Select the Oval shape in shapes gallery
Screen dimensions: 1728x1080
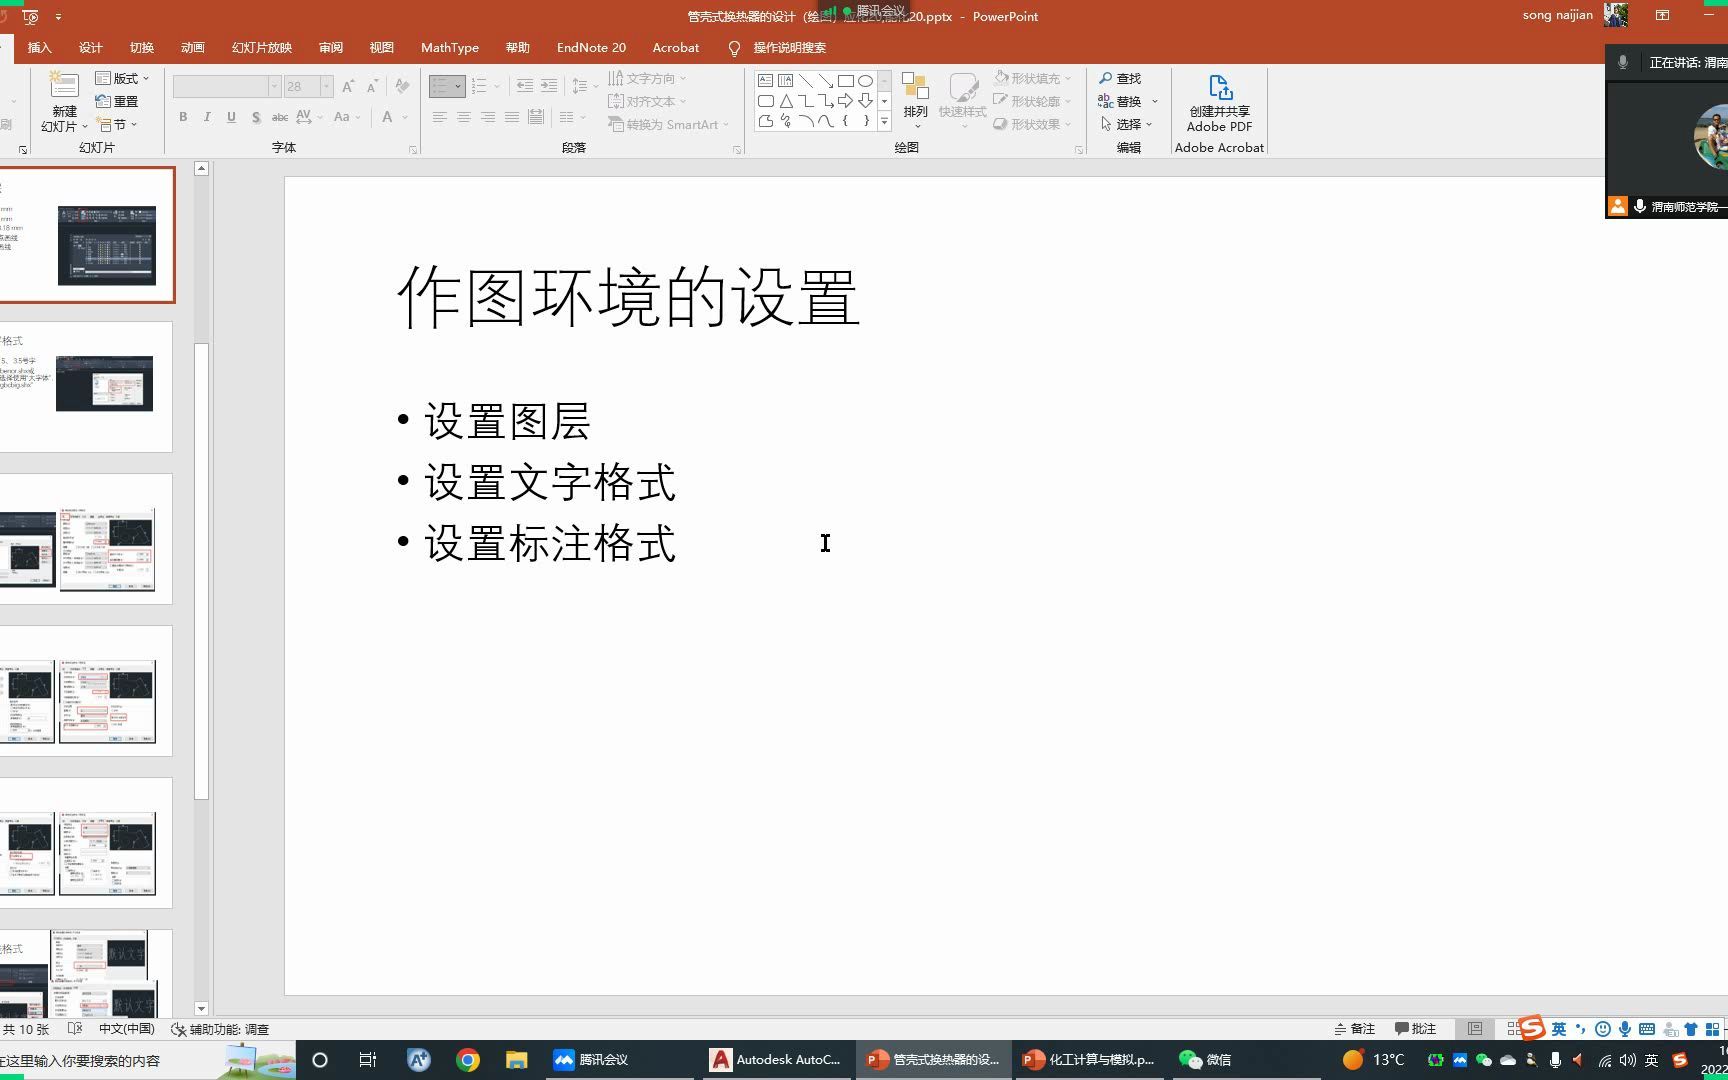(865, 80)
